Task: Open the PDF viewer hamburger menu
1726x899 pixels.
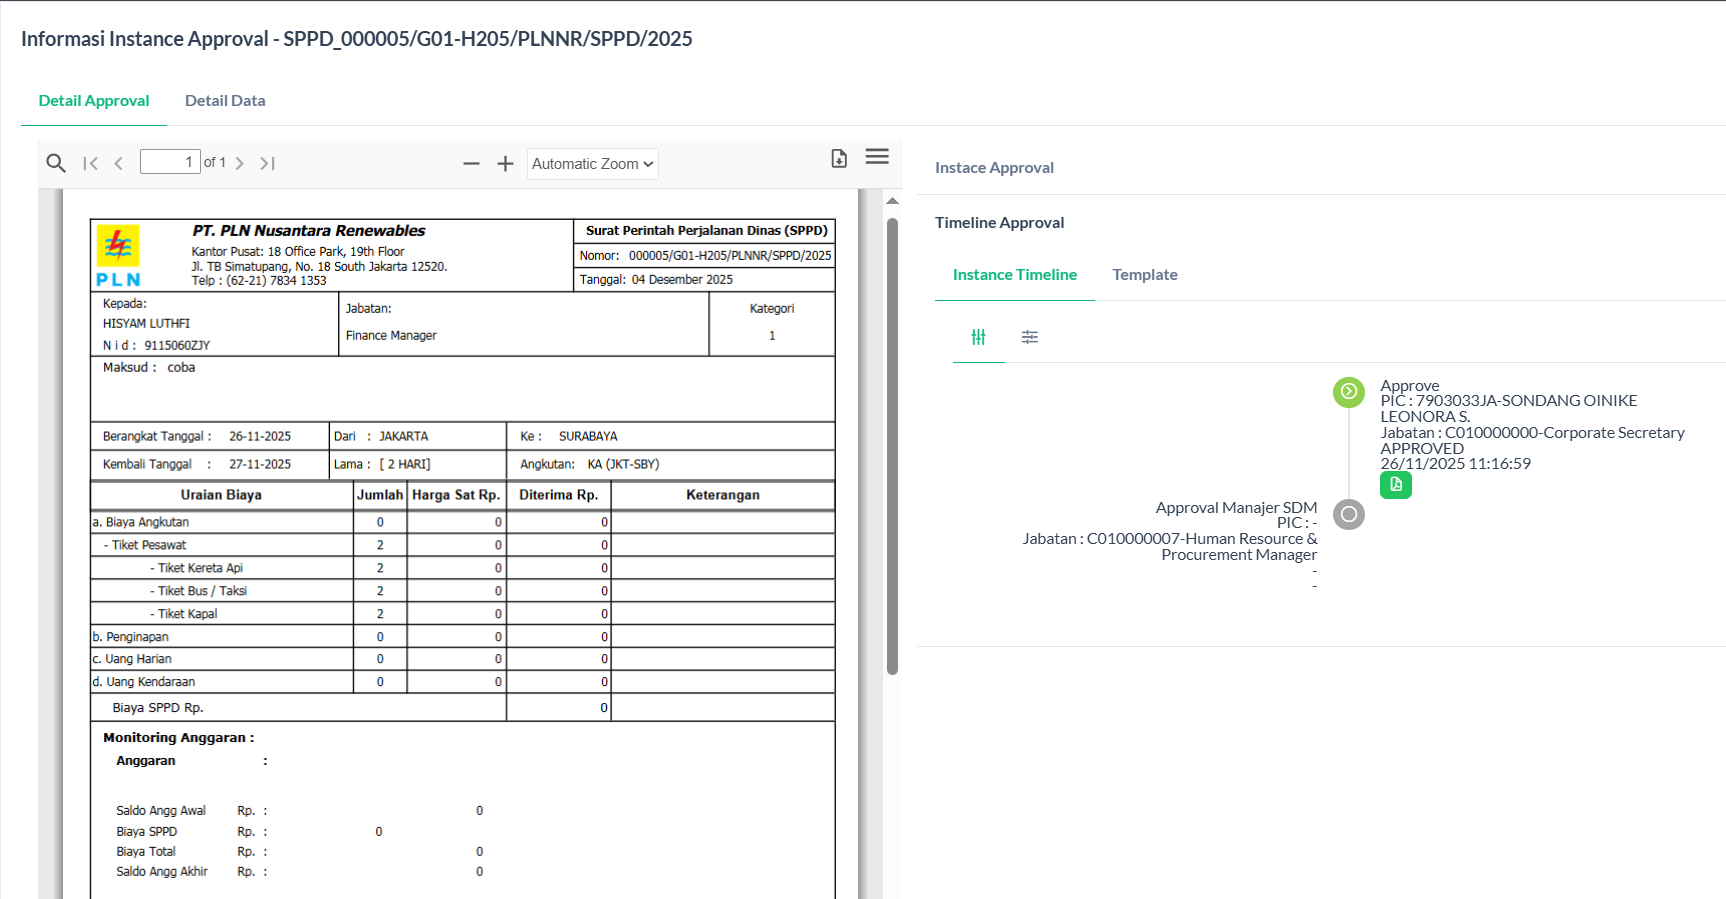Action: coord(877,157)
